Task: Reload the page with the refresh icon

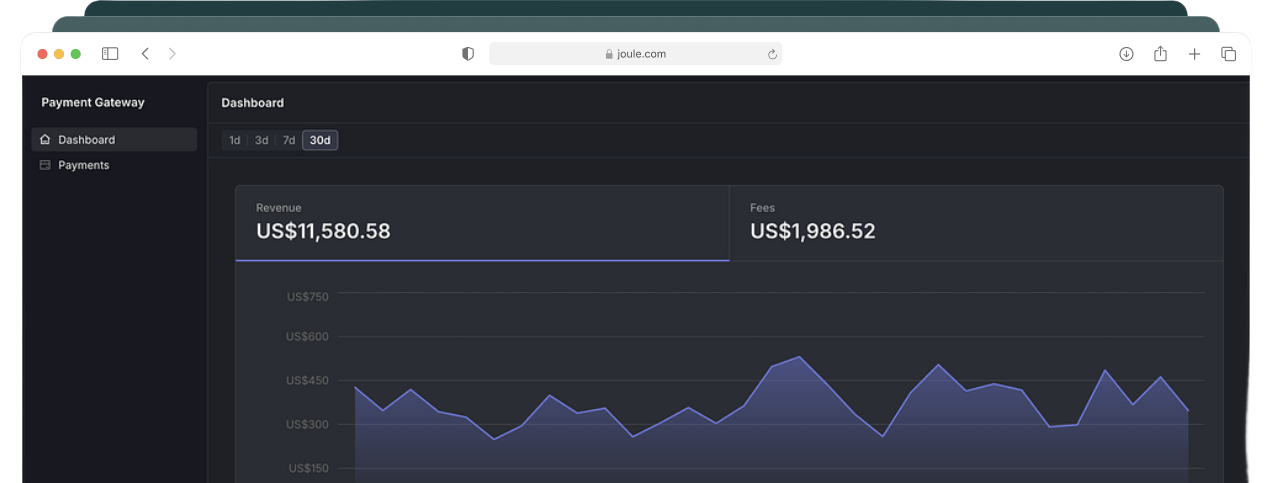Action: (x=772, y=55)
